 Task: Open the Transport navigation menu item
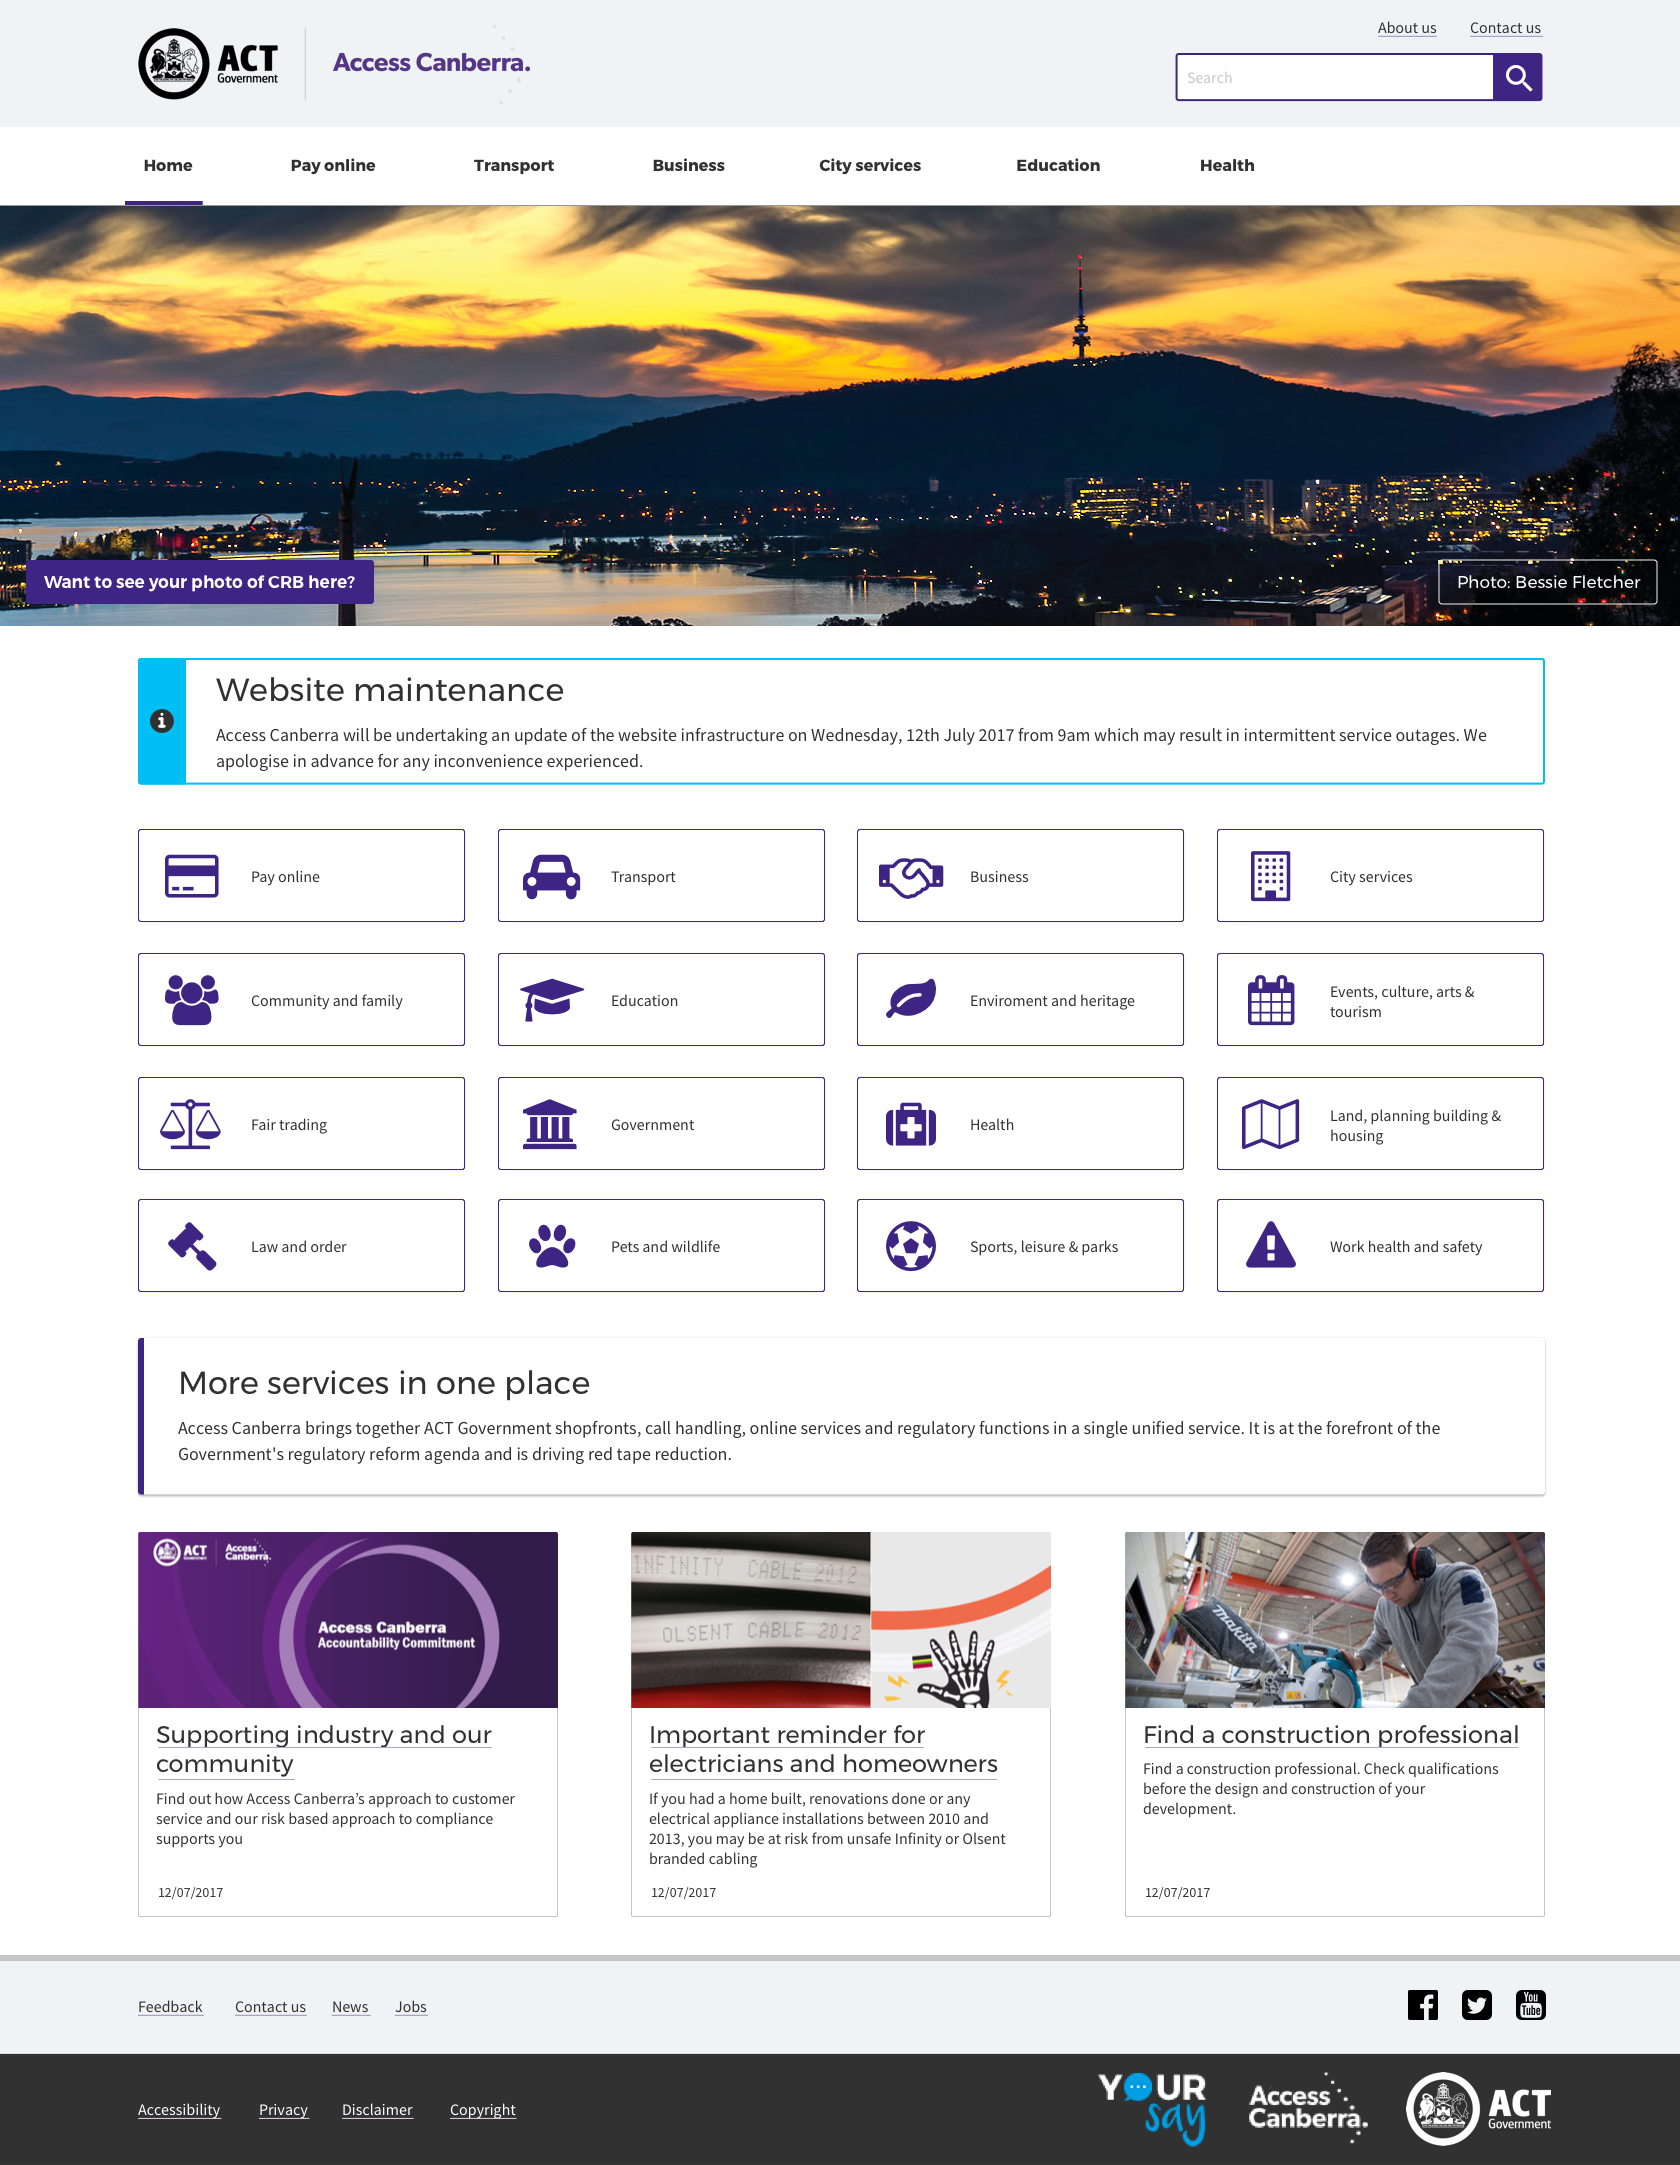pos(514,165)
